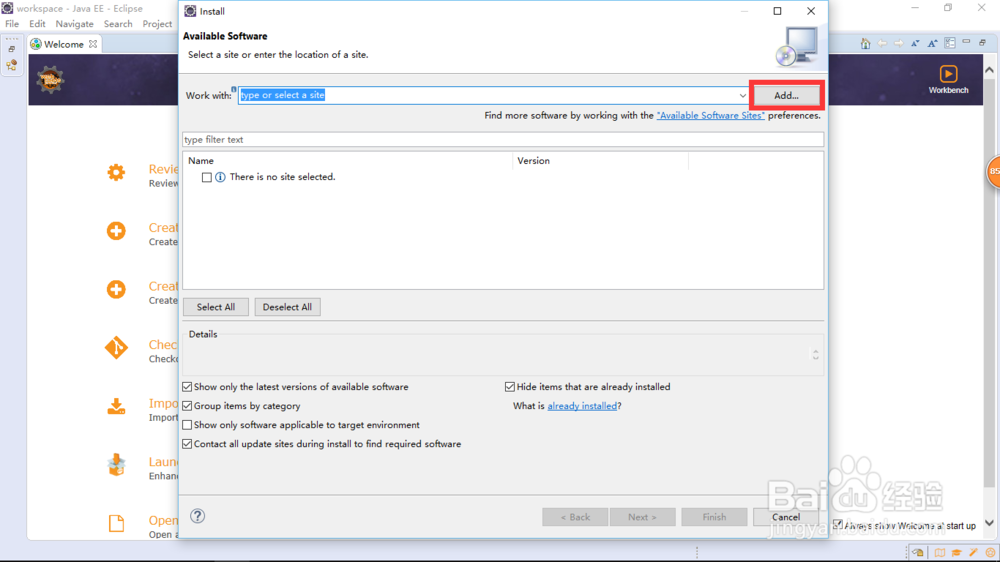Image resolution: width=1000 pixels, height=562 pixels.
Task: Click the Deselect All button
Action: [288, 307]
